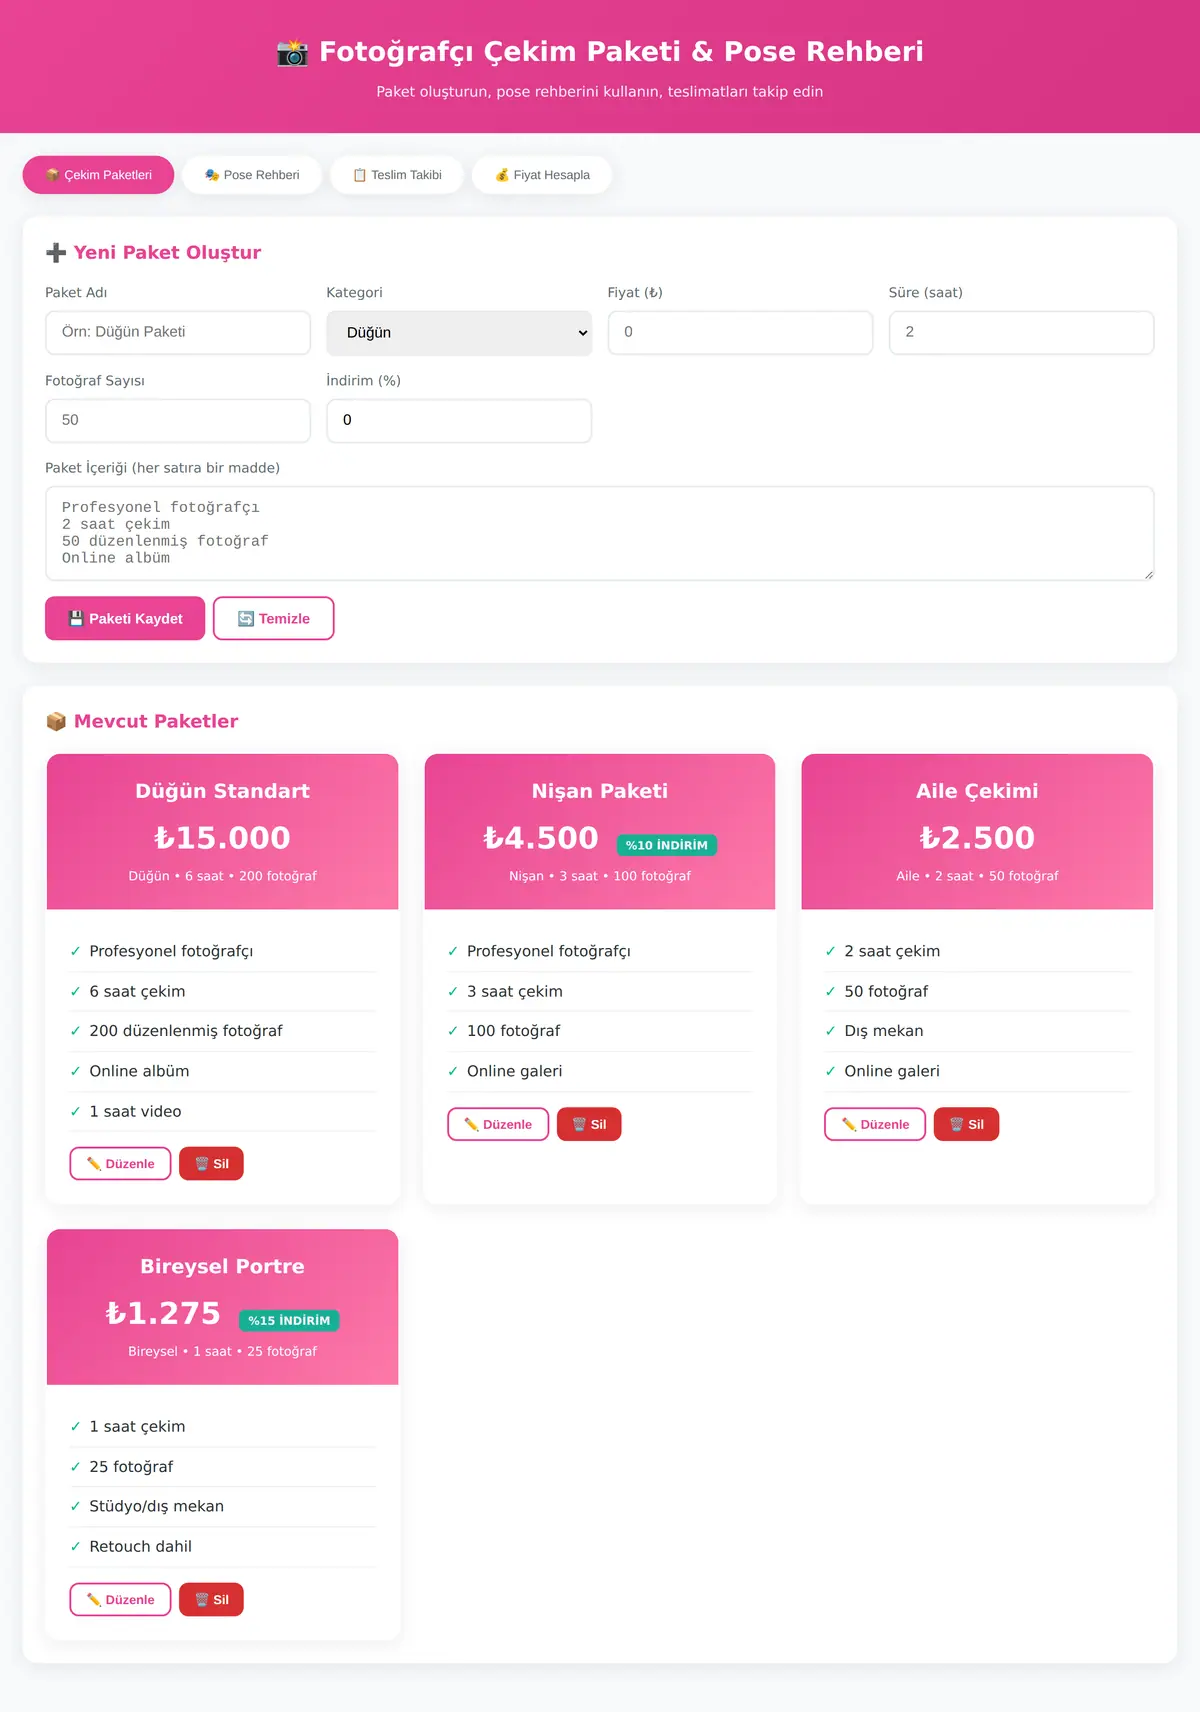The width and height of the screenshot is (1200, 1712).
Task: Edit the Aile Çekimi package
Action: tap(875, 1124)
